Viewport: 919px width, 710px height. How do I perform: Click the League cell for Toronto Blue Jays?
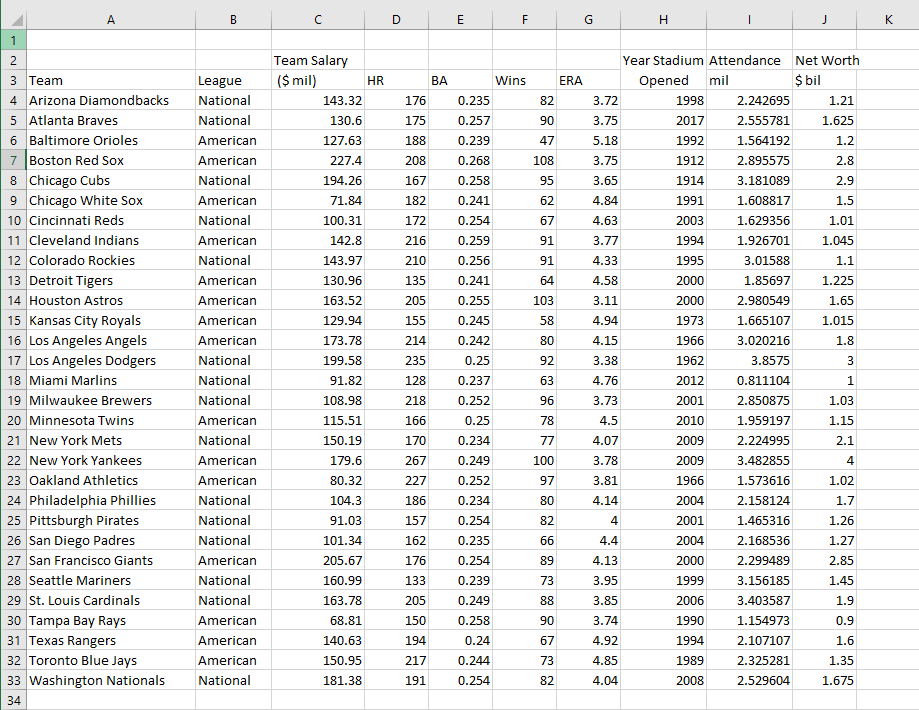(232, 660)
